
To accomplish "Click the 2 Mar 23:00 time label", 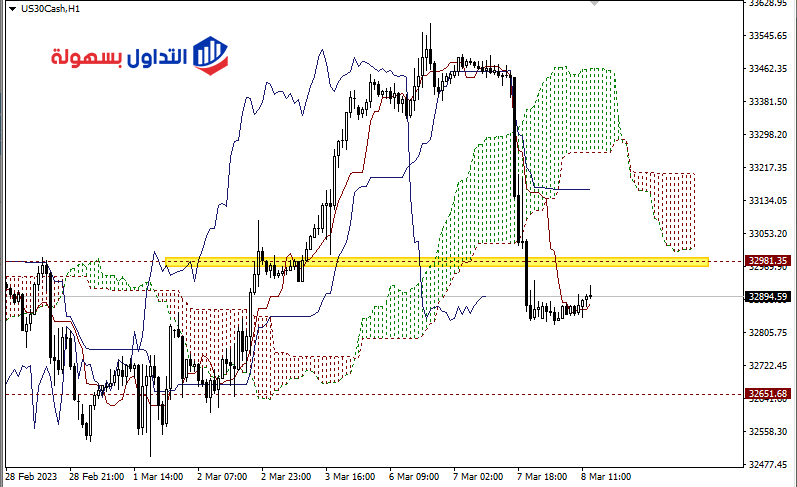I will click(x=286, y=477).
